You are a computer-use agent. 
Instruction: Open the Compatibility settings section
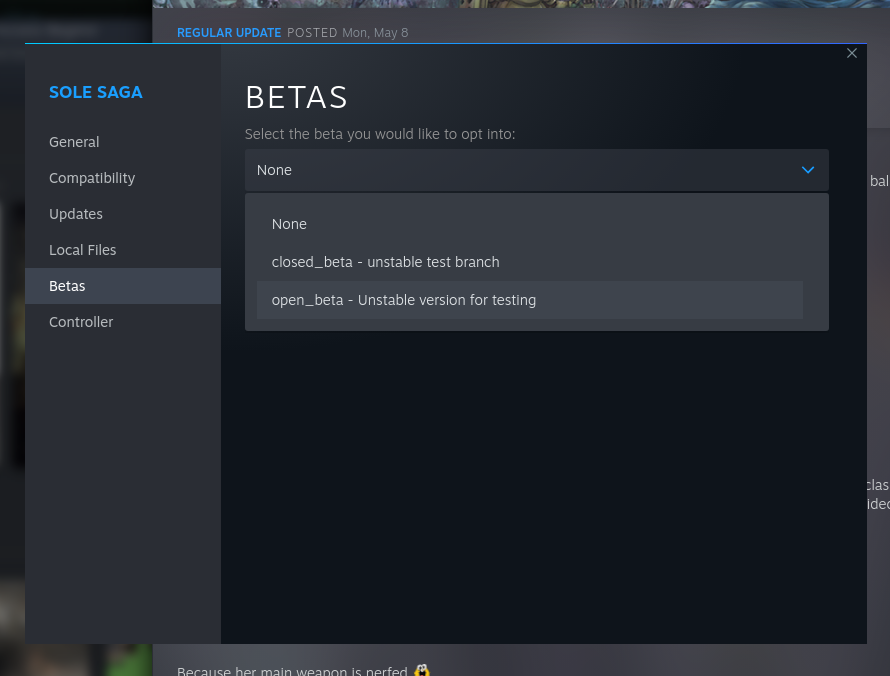[x=92, y=178]
